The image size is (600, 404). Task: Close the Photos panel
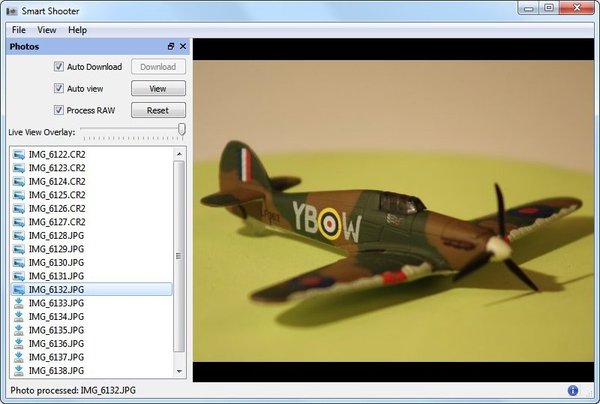[182, 47]
